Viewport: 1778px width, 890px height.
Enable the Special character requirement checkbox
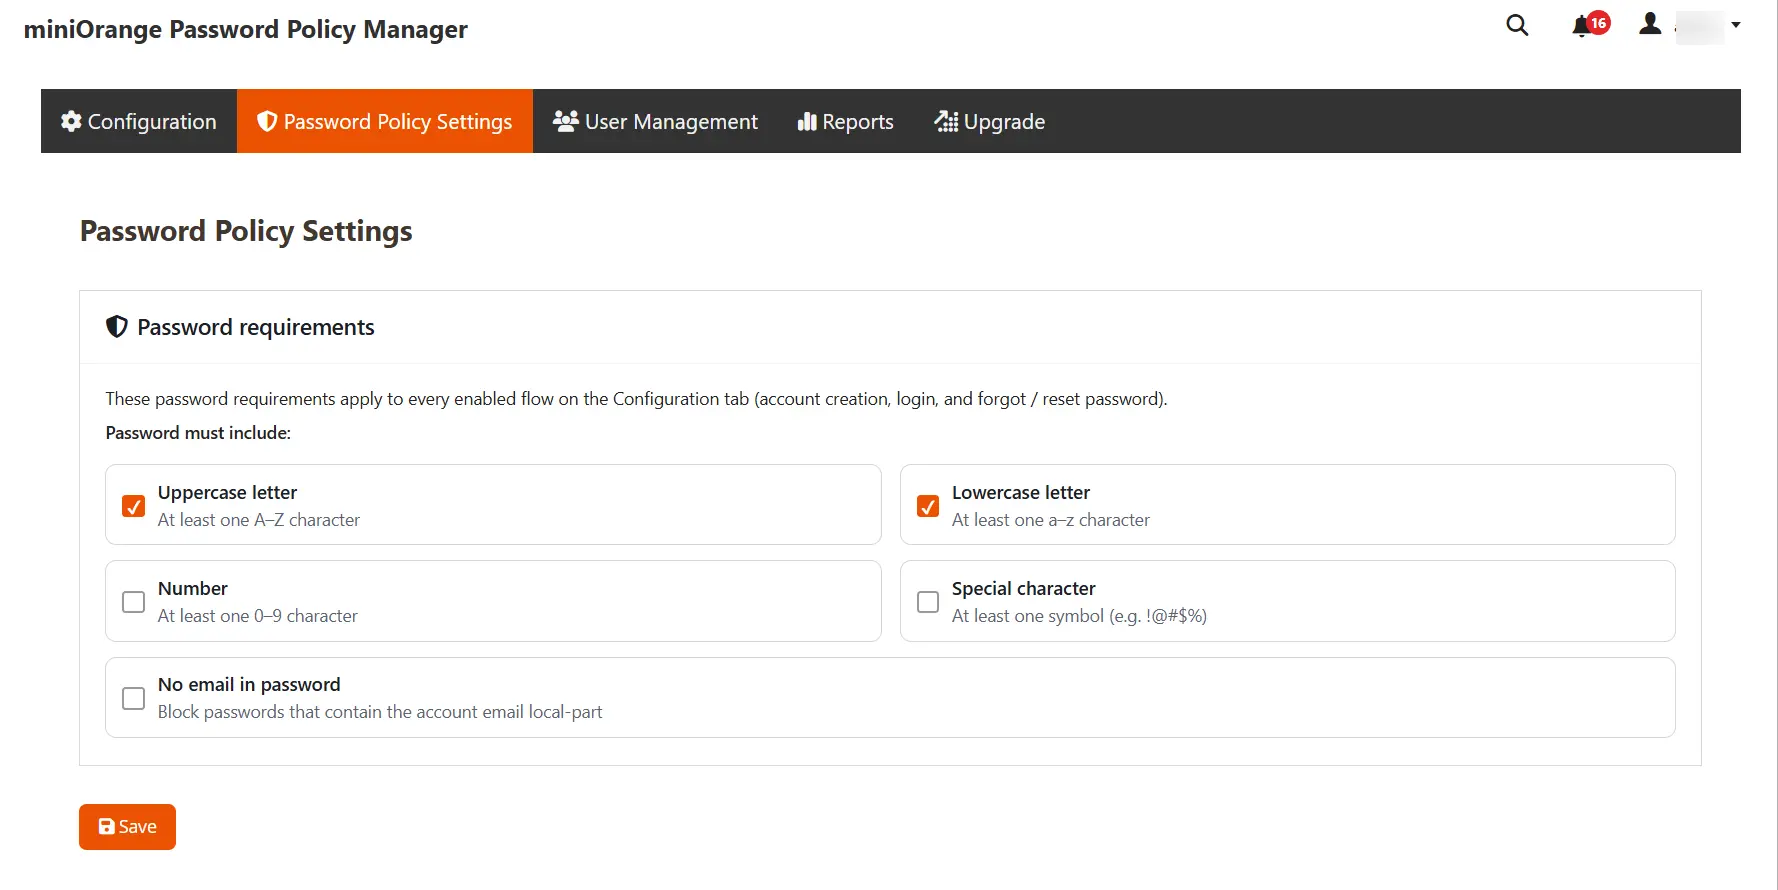tap(928, 602)
